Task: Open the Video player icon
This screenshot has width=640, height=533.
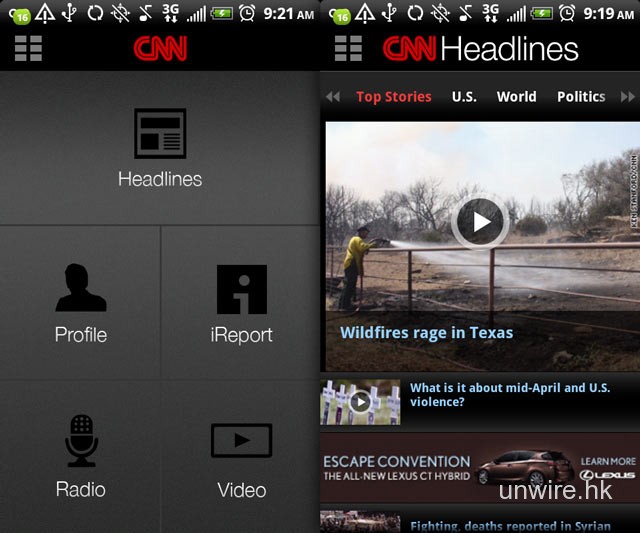Action: (241, 441)
